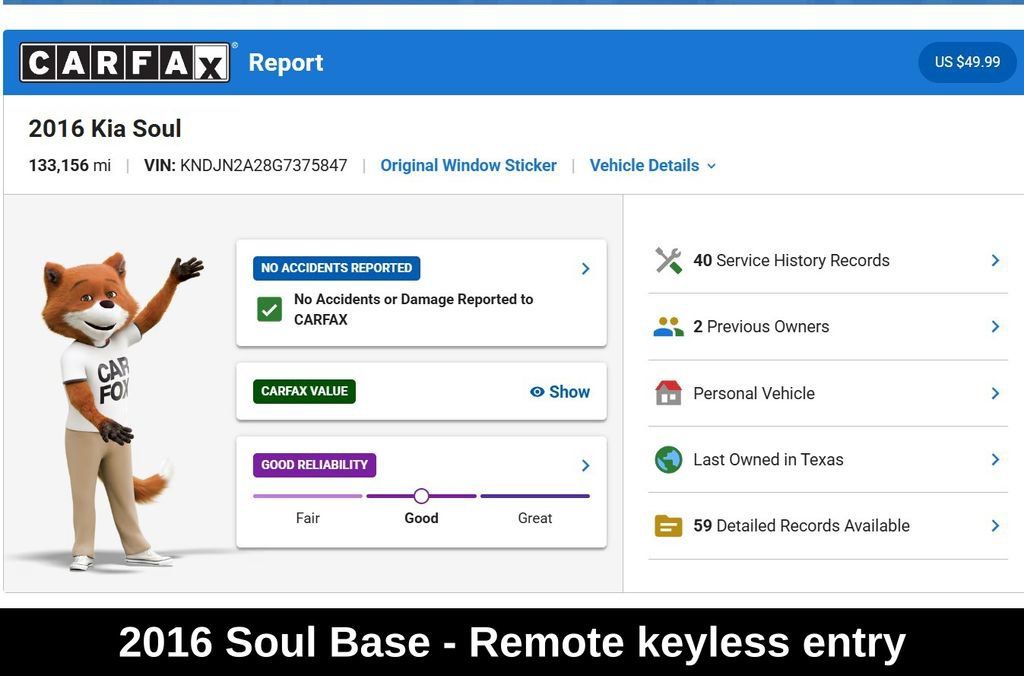1024x676 pixels.
Task: Click the CARFAX VALUE badge
Action: click(x=304, y=391)
